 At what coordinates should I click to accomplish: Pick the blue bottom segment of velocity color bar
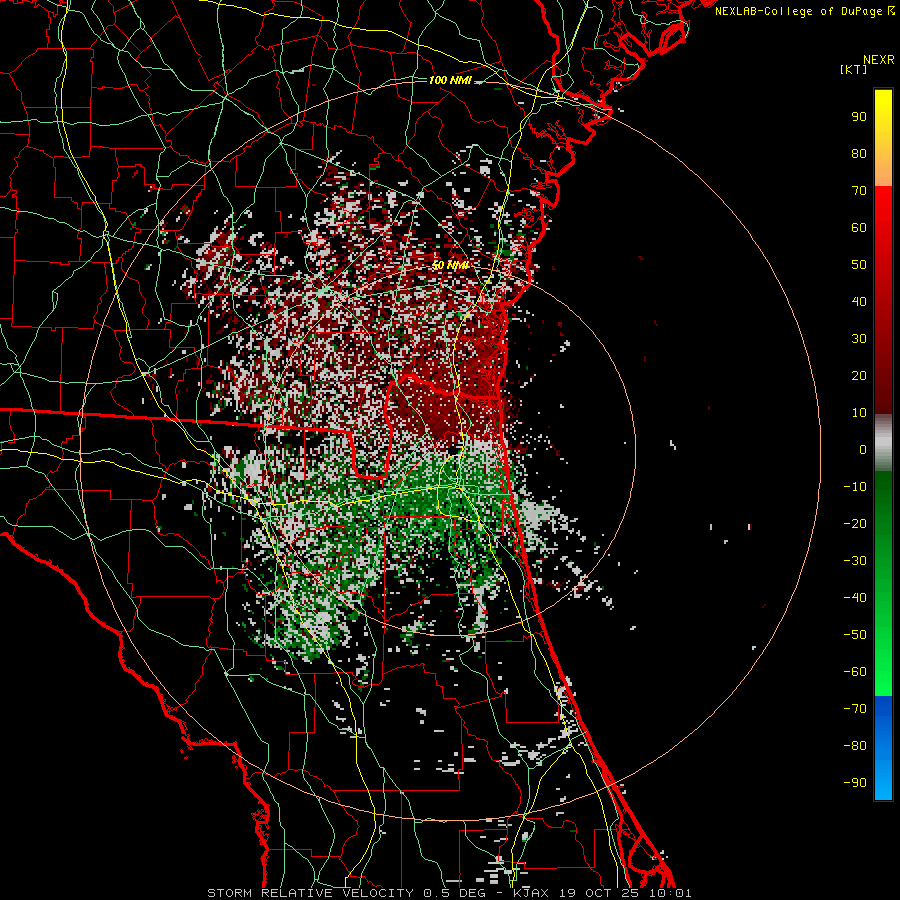tap(883, 748)
